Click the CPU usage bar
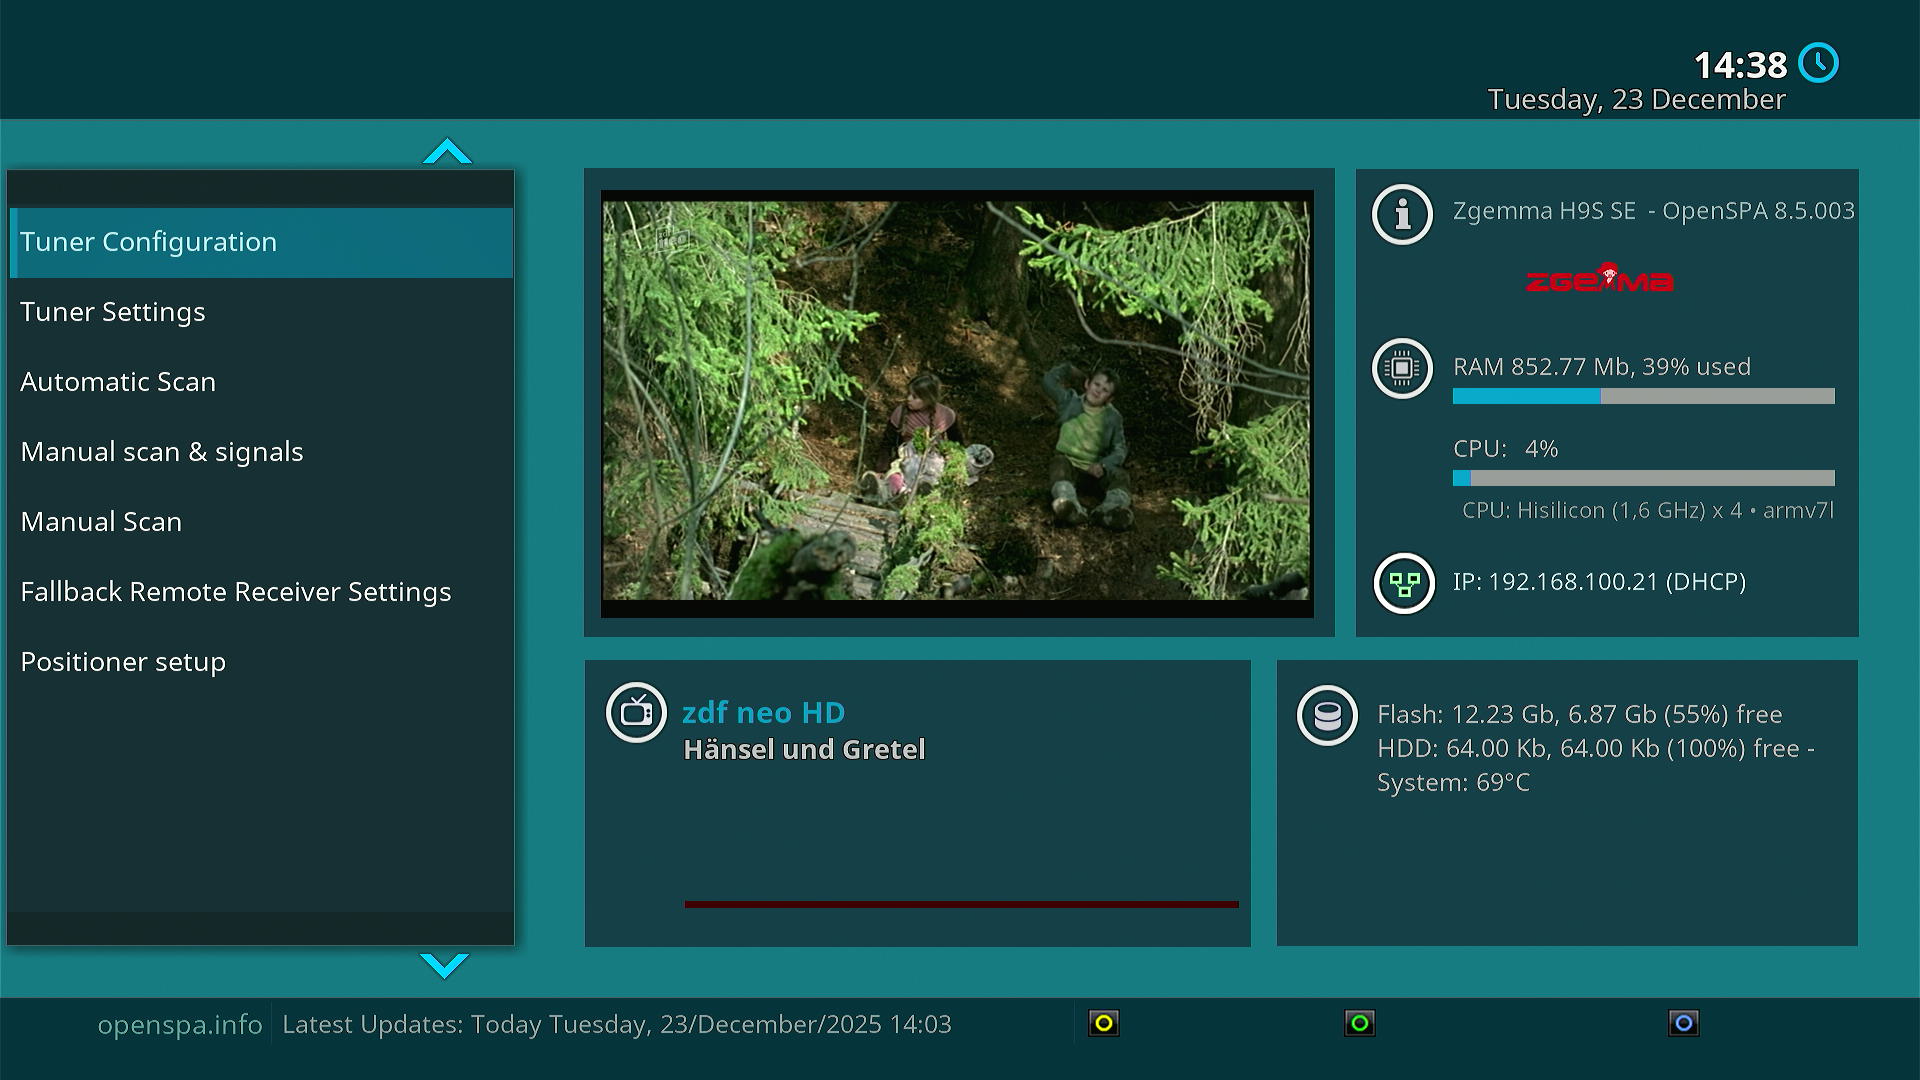 coord(1643,478)
